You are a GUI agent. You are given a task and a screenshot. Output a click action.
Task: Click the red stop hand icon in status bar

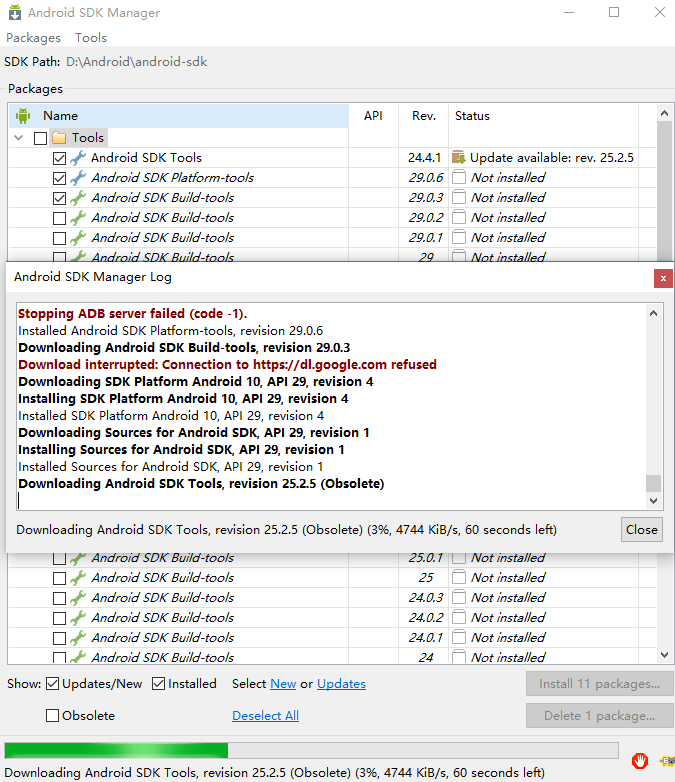coord(640,761)
